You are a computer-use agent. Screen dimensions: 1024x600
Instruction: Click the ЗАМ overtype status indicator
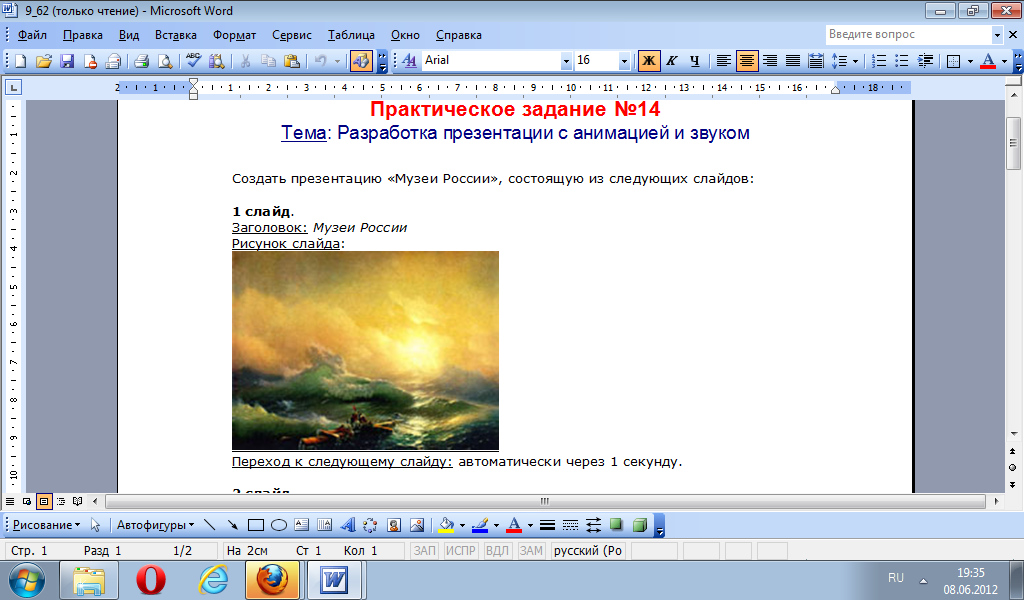click(531, 550)
